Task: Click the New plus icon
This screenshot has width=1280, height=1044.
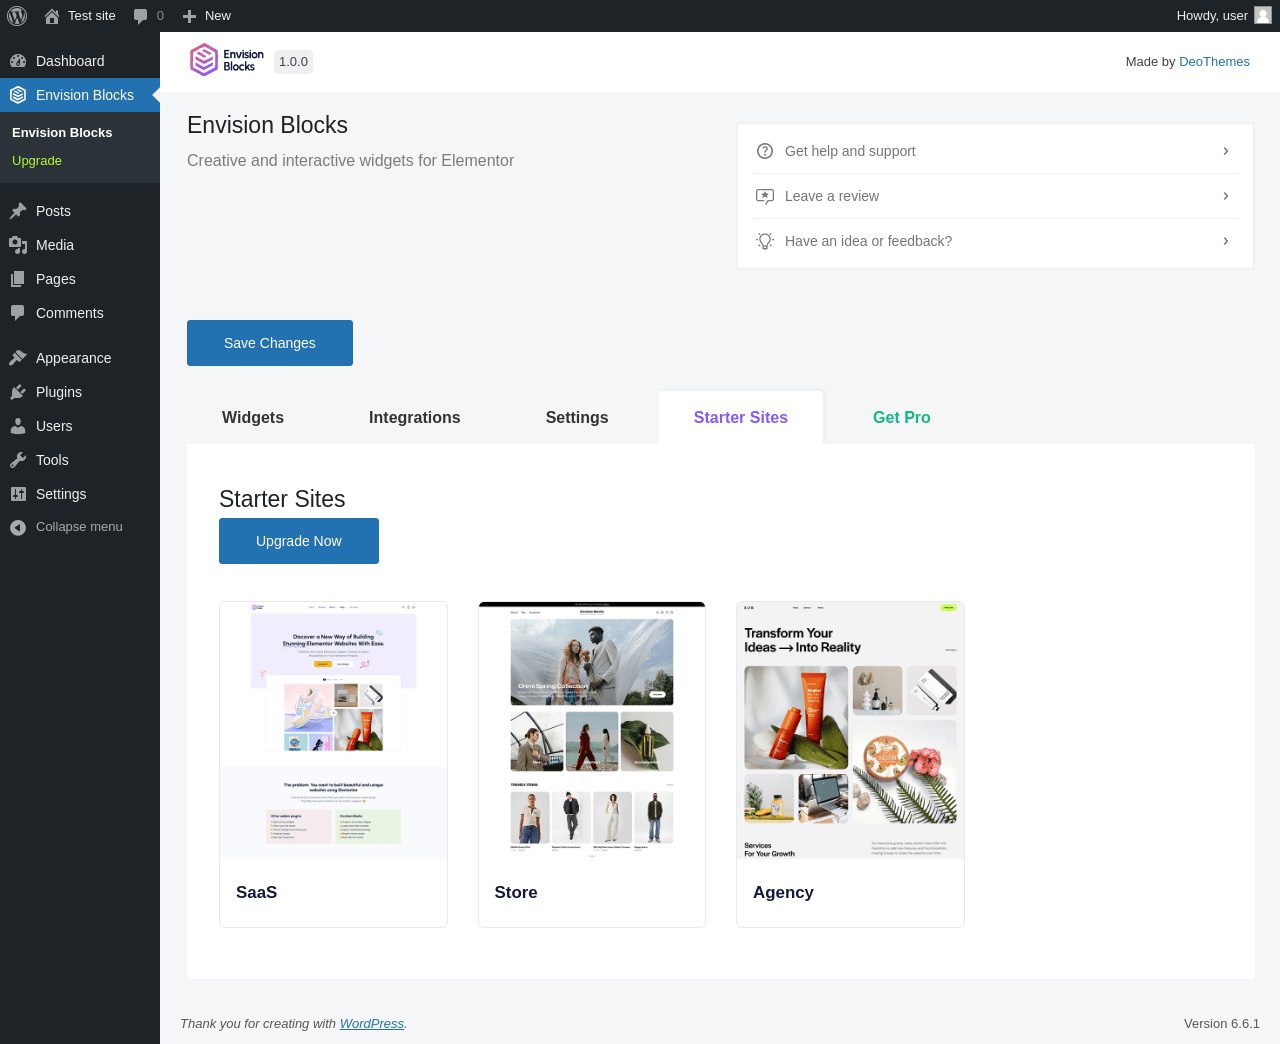Action: click(189, 16)
